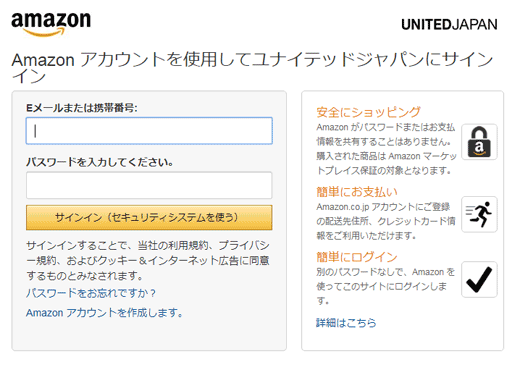Click the UNITEDJAPAN logo
520x383 pixels.
449,25
